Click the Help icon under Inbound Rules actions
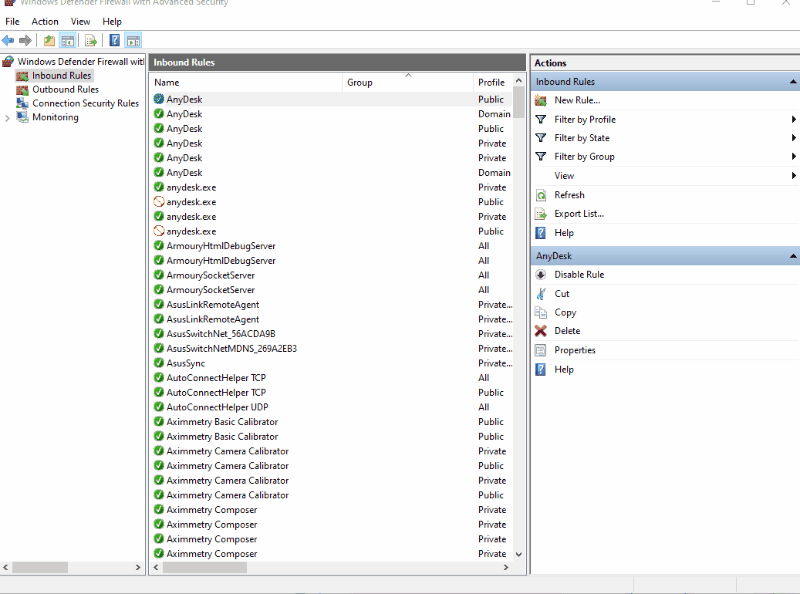 [x=541, y=233]
